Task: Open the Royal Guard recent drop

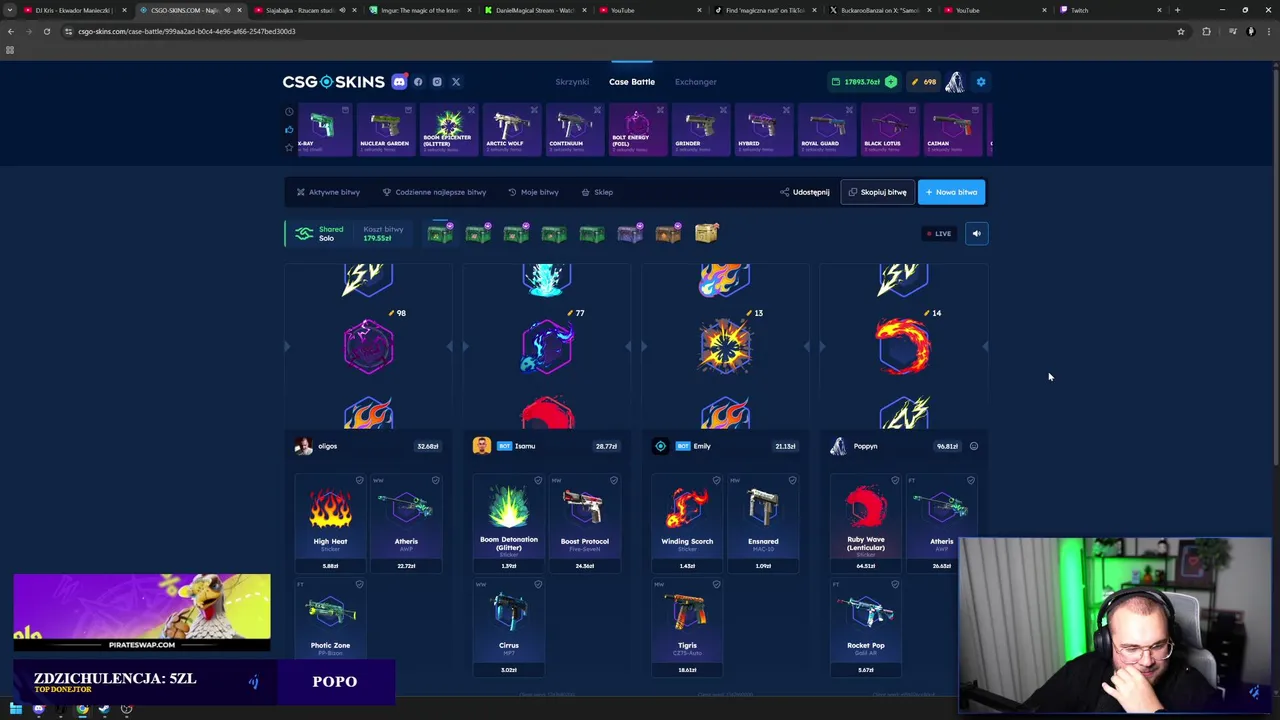Action: tap(825, 130)
